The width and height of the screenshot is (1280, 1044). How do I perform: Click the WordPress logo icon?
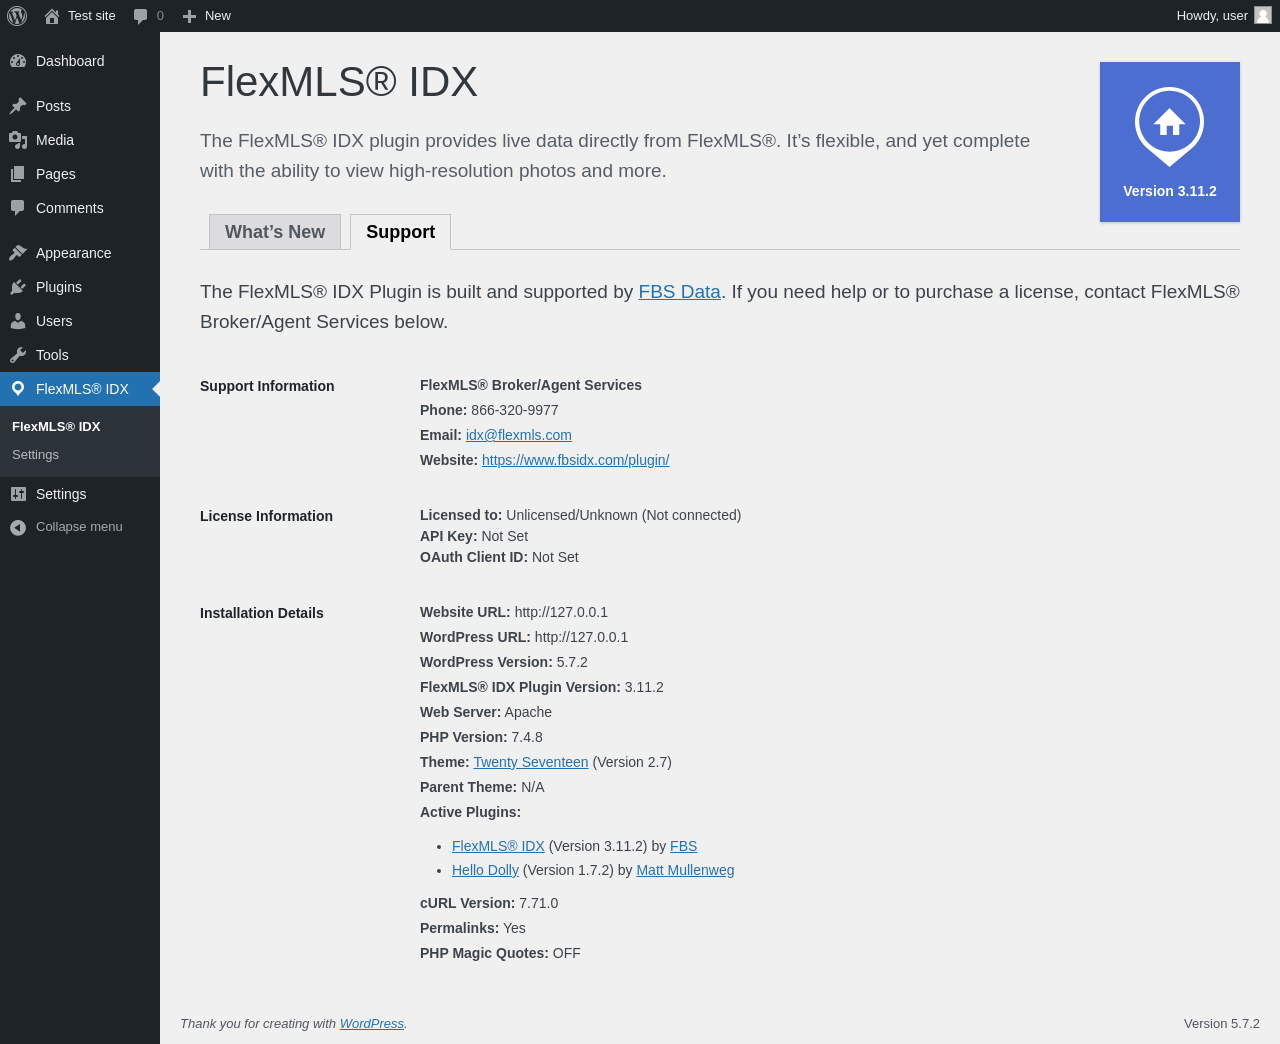(17, 16)
